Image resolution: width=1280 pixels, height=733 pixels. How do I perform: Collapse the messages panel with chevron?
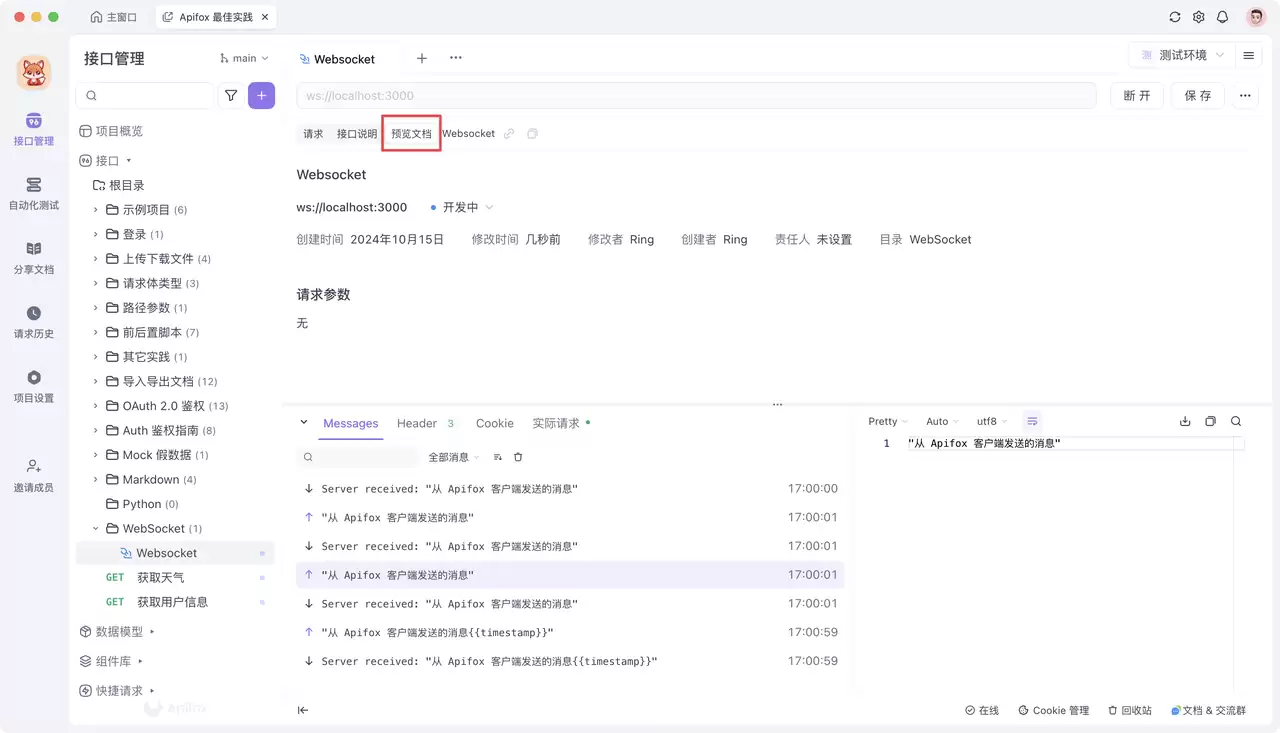click(304, 423)
